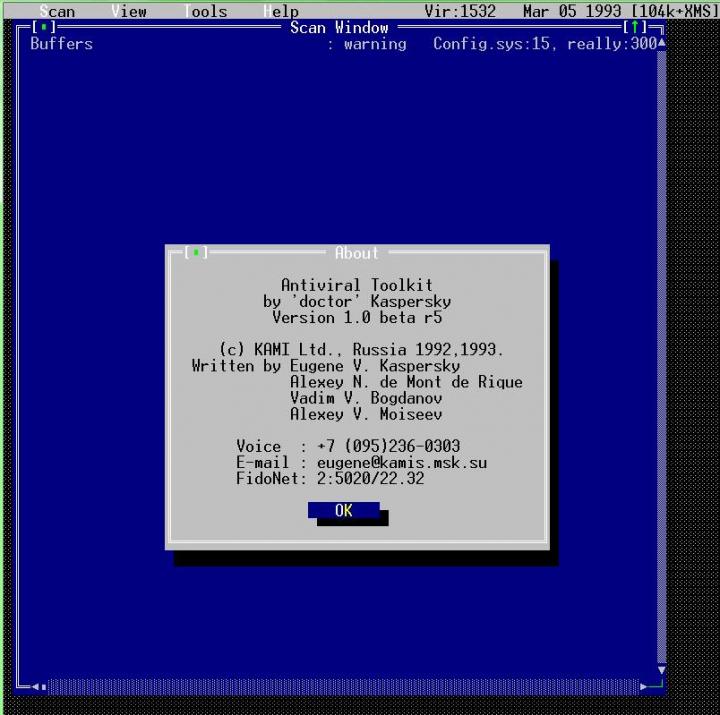Click the horizontal scroll-left arrow in Scan Window
Viewport: 720px width, 715px height.
click(x=35, y=687)
